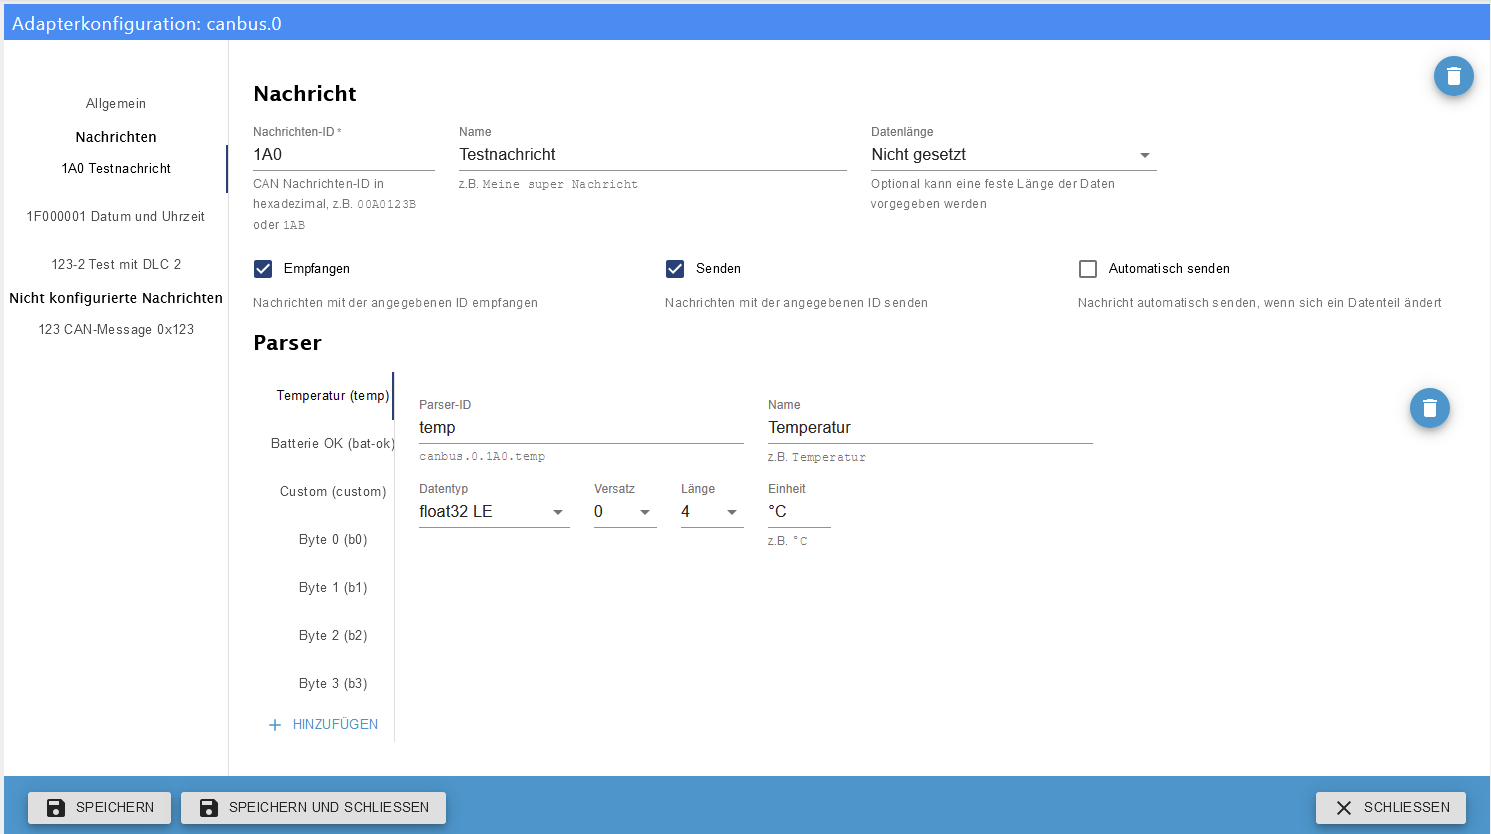
Task: Click the Einheit field °C
Action: (x=799, y=512)
